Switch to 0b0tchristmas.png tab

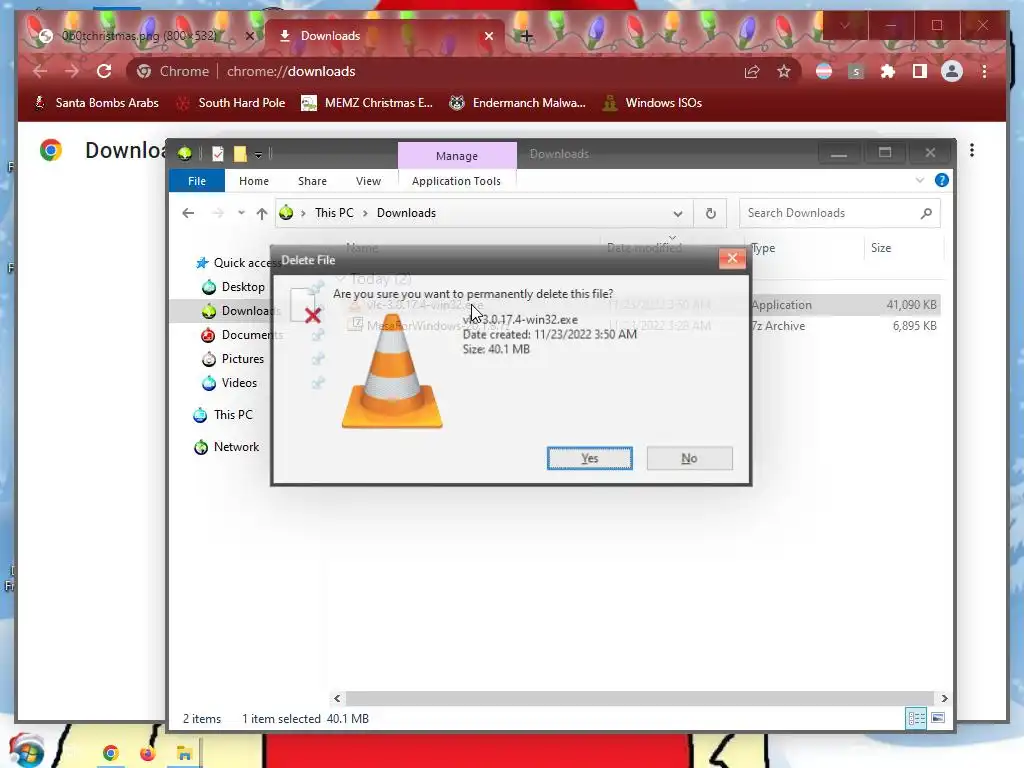(x=139, y=36)
